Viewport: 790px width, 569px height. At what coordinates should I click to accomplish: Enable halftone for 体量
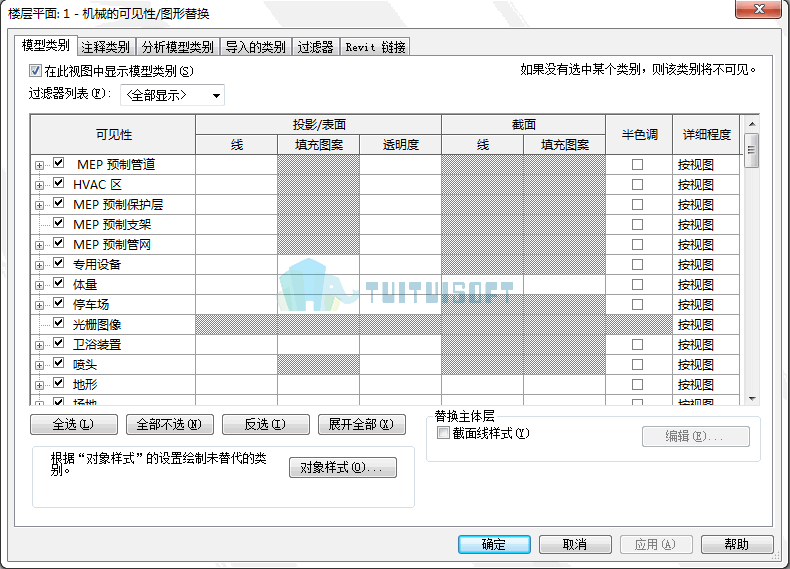click(637, 284)
